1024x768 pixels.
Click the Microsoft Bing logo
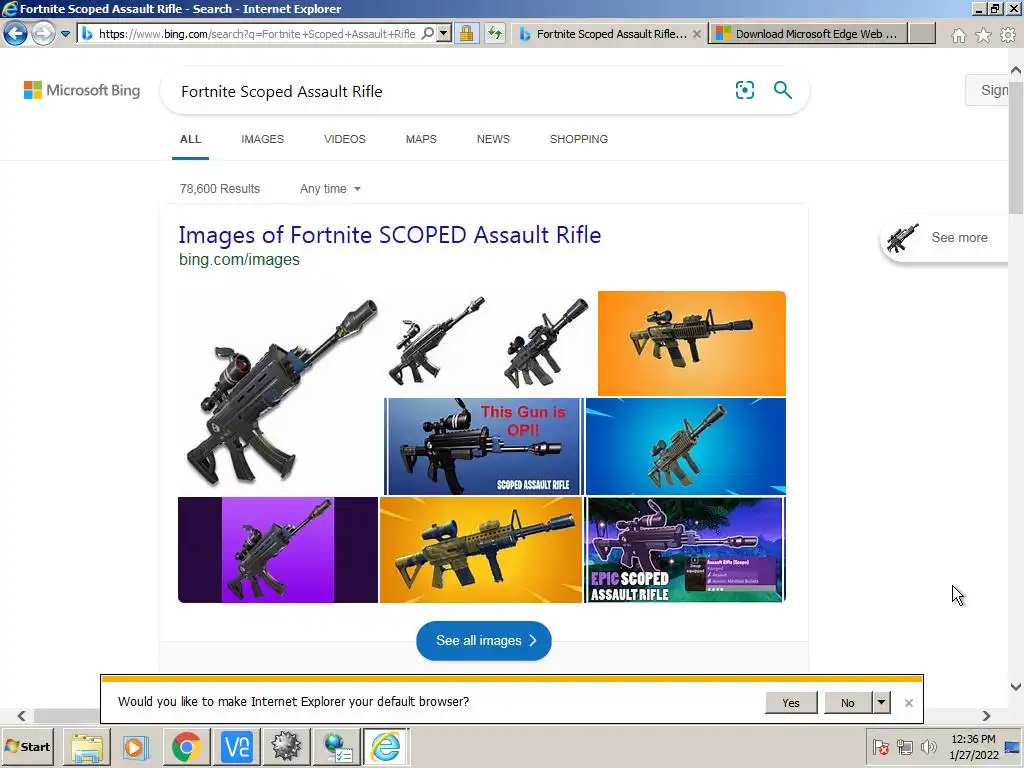(82, 90)
